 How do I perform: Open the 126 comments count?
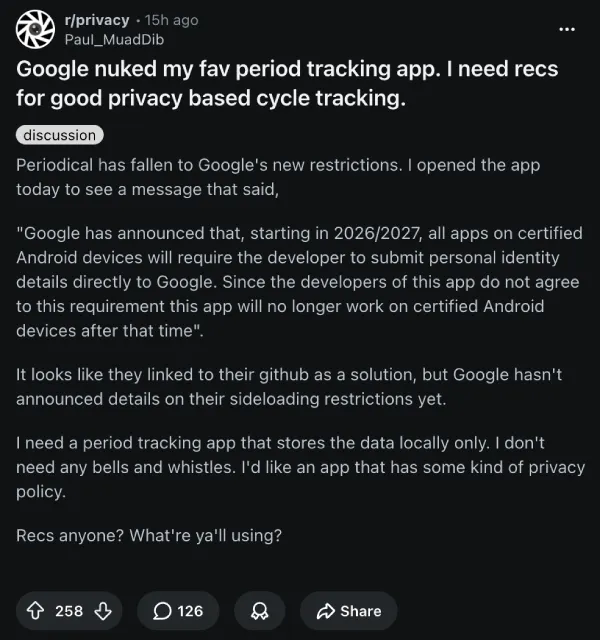190,611
